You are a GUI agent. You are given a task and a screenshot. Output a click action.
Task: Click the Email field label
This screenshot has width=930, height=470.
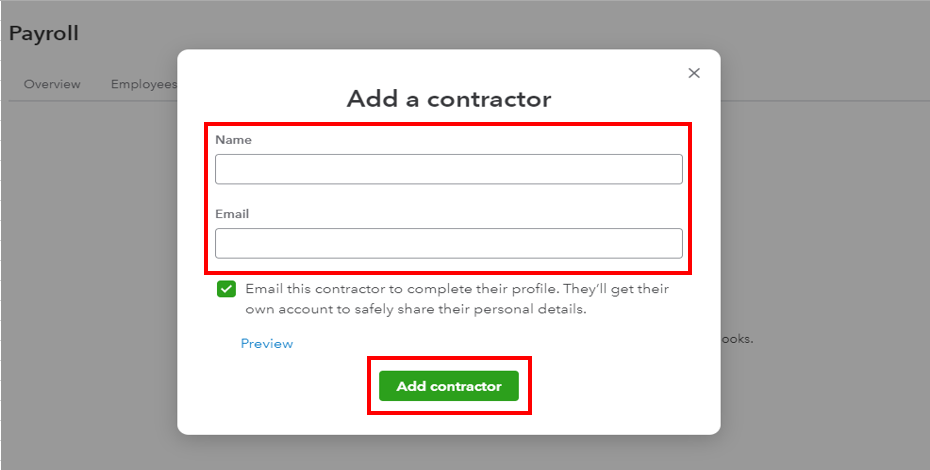click(x=232, y=214)
